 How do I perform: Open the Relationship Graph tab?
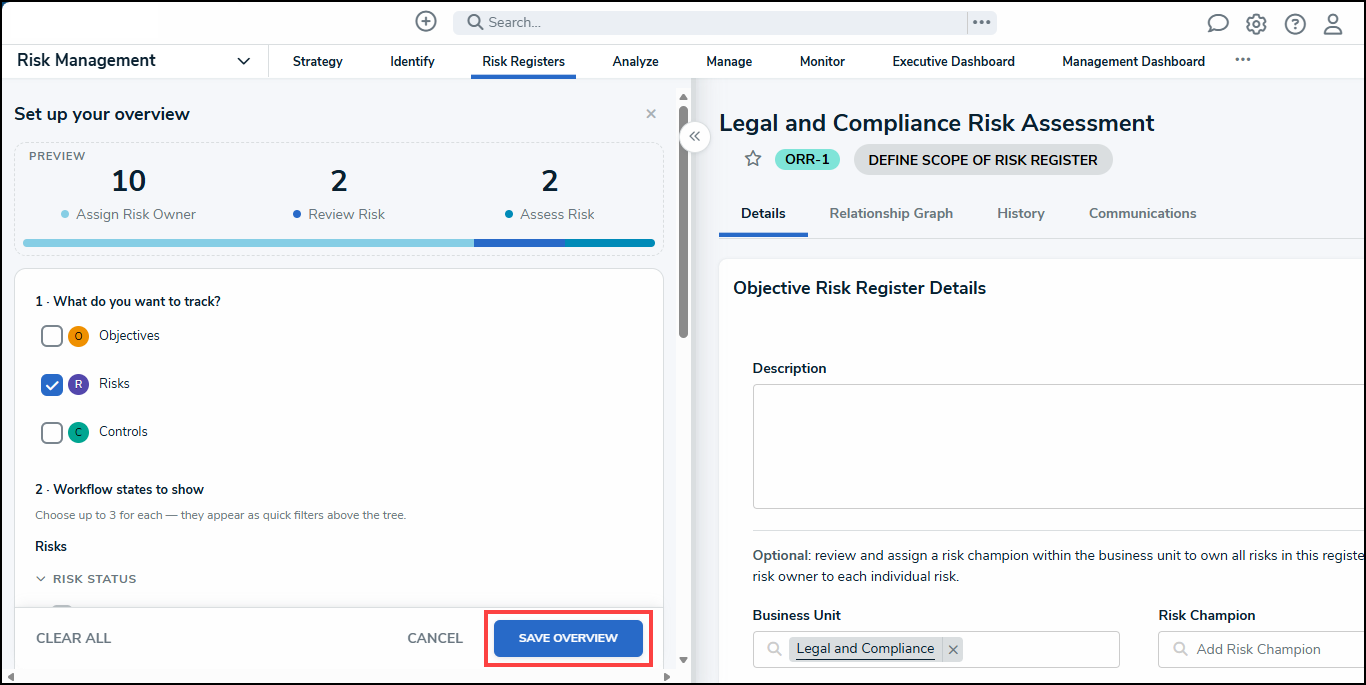pyautogui.click(x=891, y=213)
